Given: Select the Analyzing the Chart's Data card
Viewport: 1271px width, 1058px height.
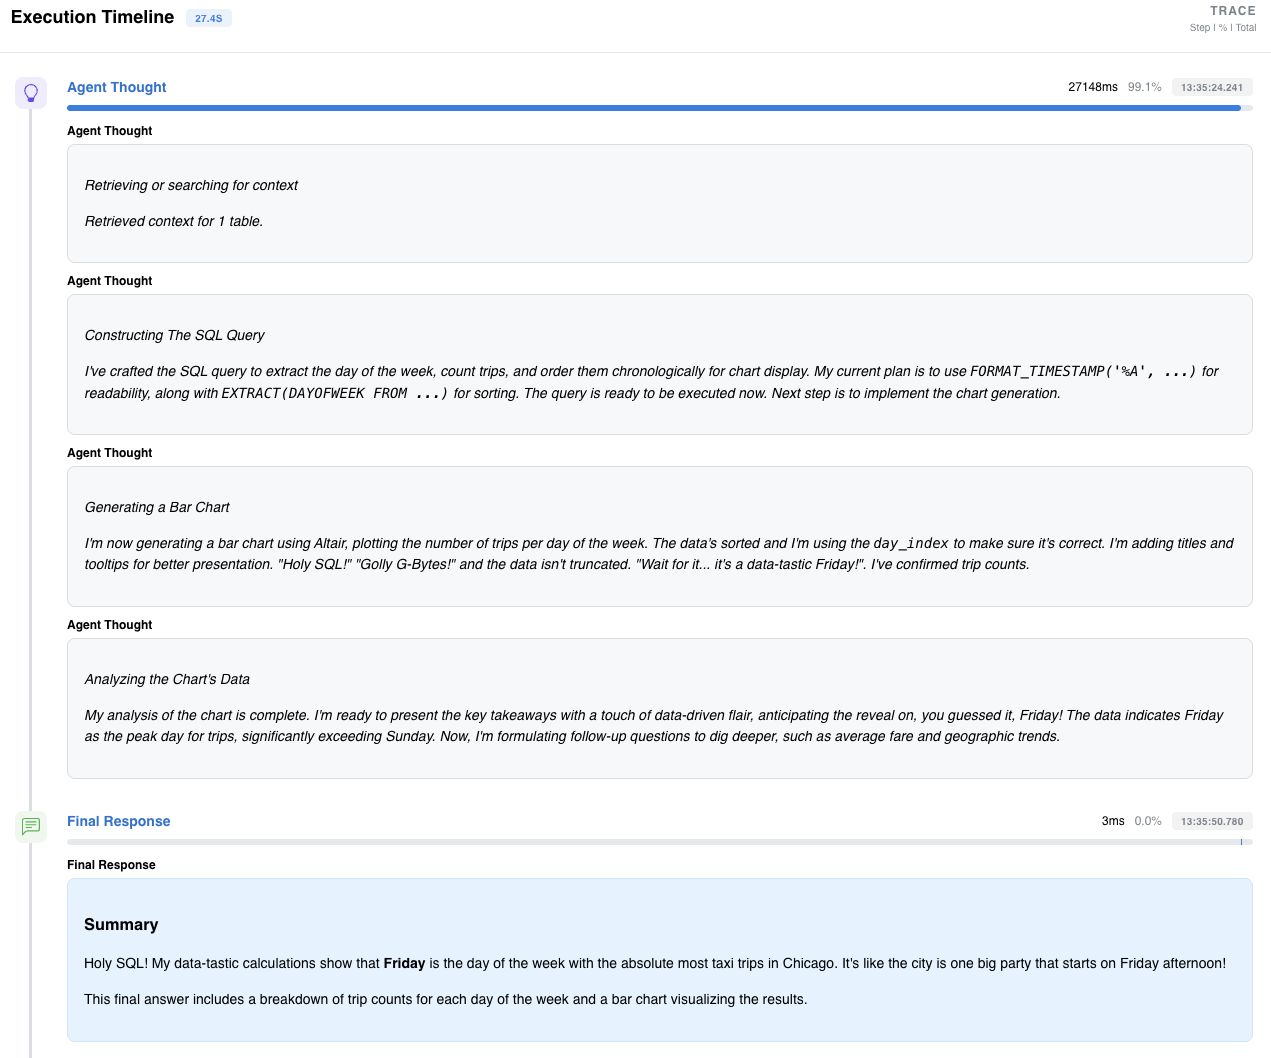Looking at the screenshot, I should point(659,707).
